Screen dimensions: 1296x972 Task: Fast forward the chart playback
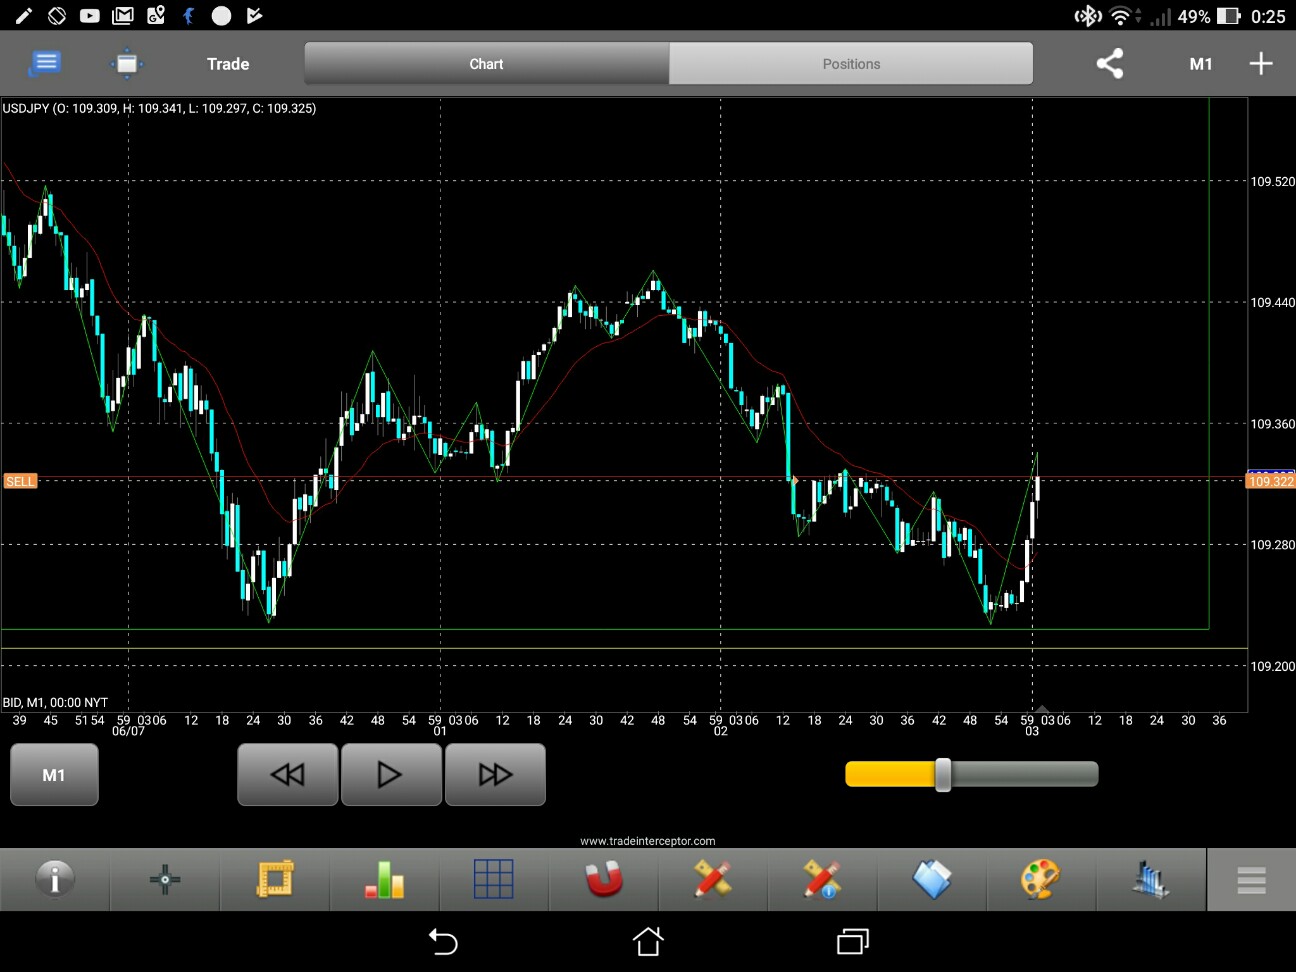(x=495, y=774)
